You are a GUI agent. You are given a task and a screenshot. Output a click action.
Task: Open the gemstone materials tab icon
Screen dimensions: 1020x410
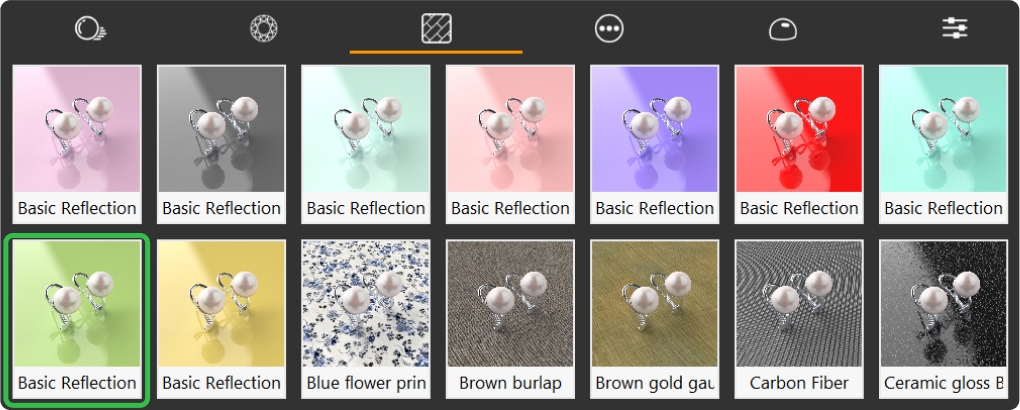263,29
